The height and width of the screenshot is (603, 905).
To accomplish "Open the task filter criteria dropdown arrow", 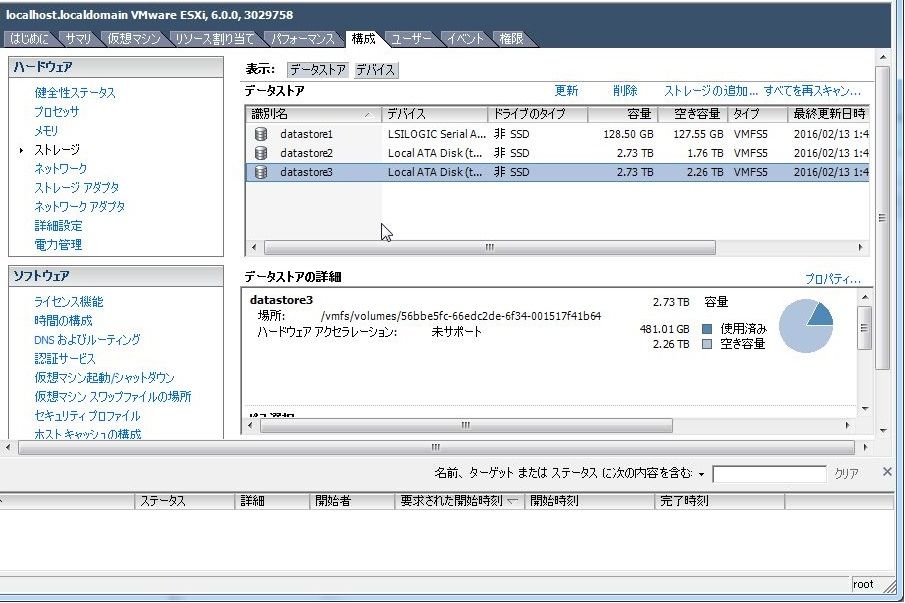I will pos(701,474).
